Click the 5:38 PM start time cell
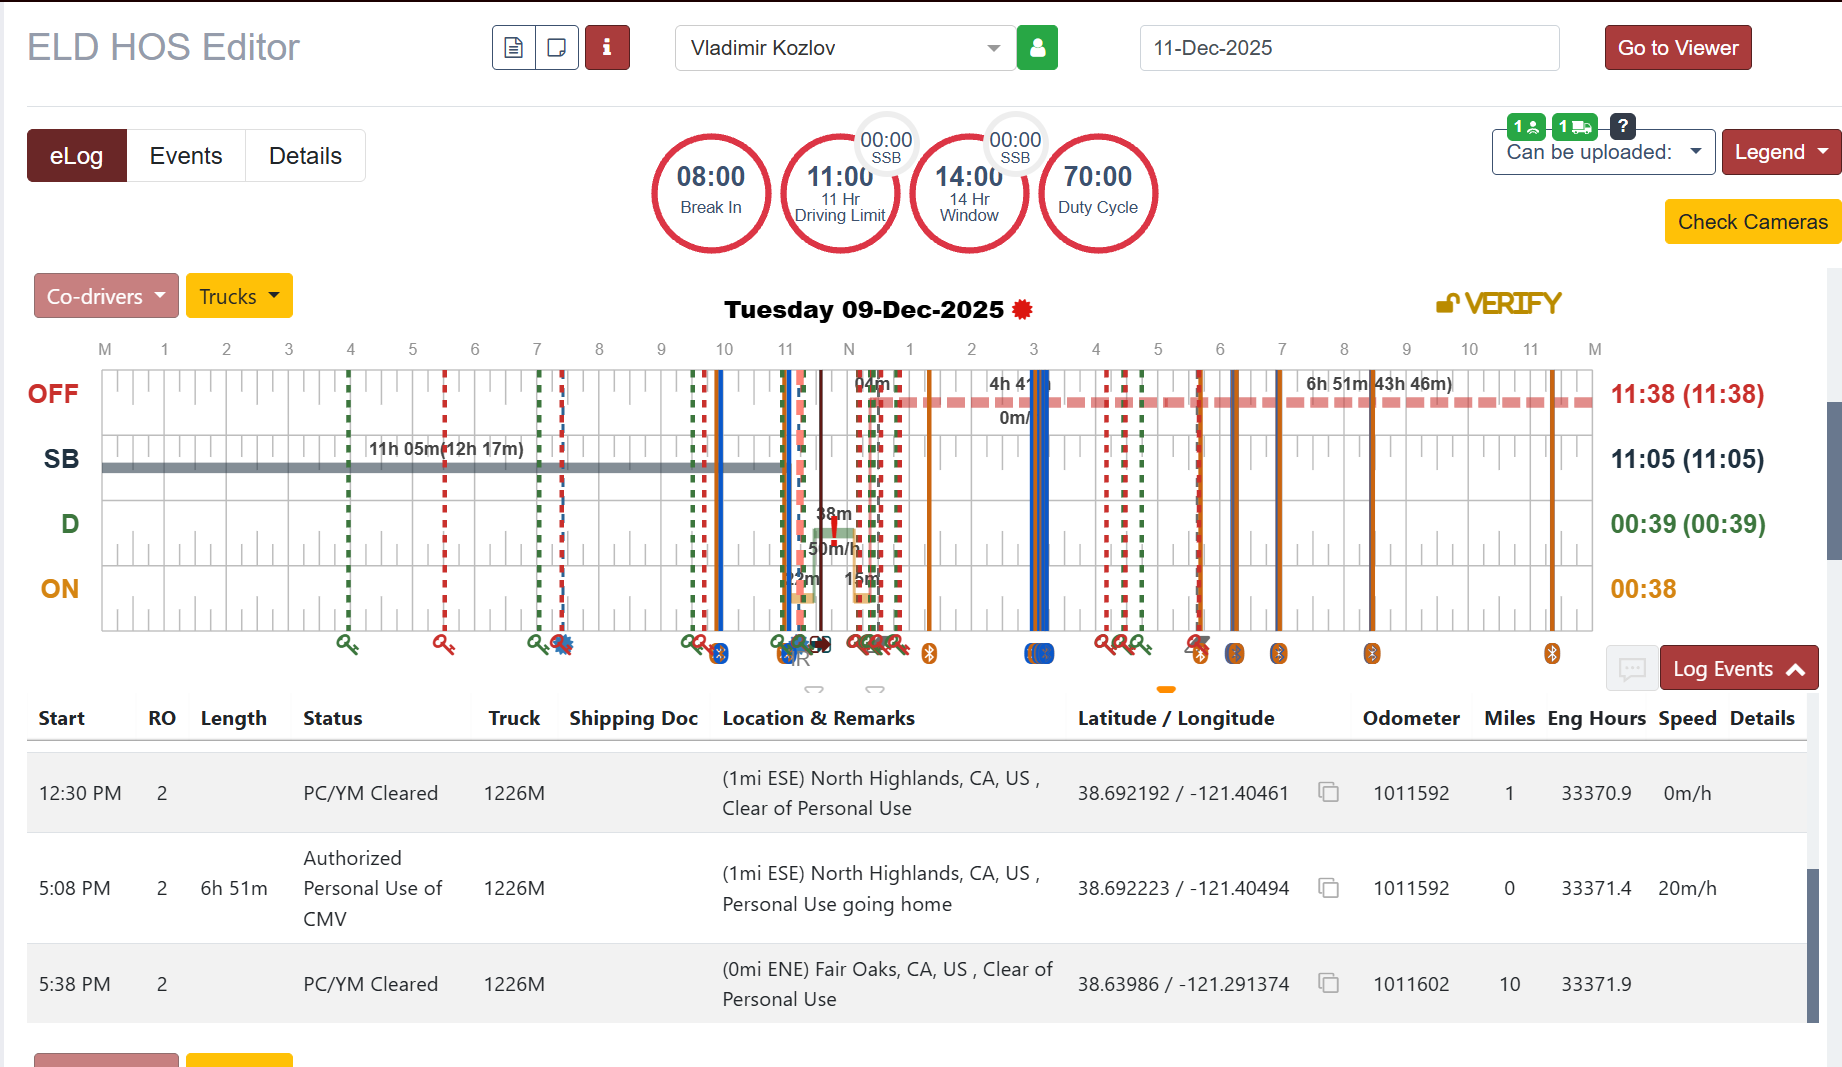The image size is (1842, 1067). coord(74,984)
